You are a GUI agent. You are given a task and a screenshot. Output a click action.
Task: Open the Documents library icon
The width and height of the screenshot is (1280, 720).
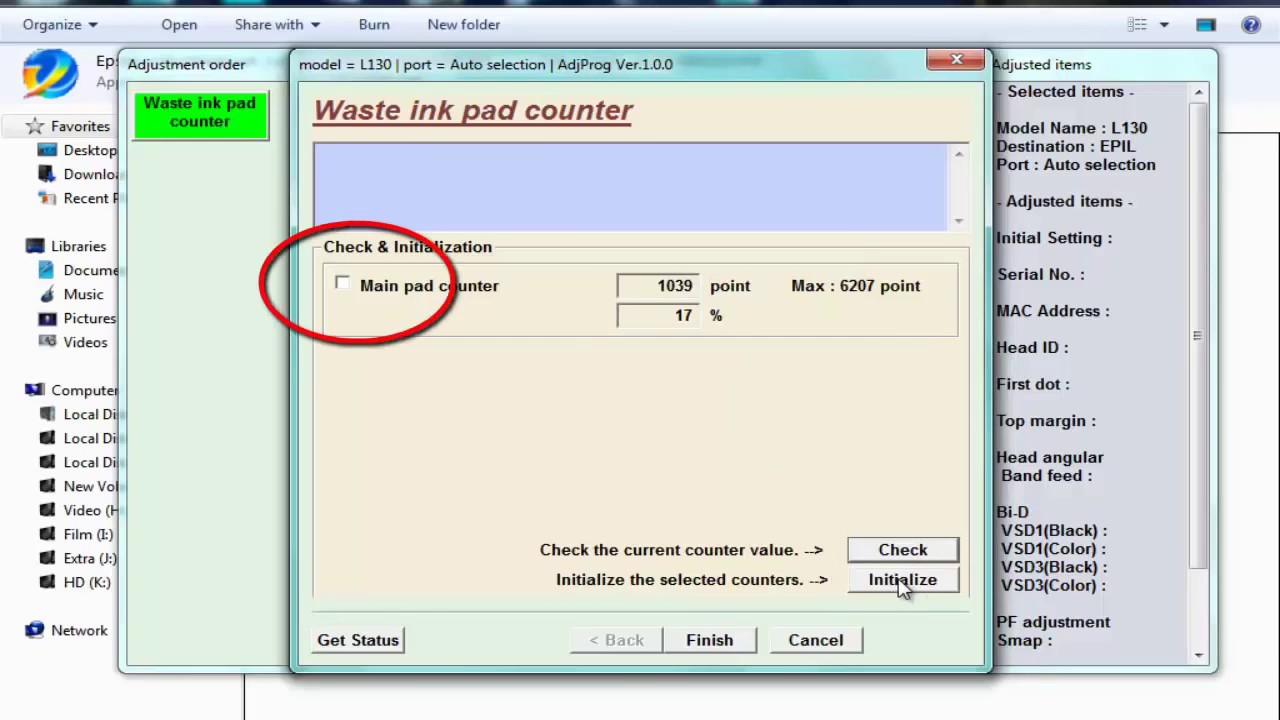[47, 270]
